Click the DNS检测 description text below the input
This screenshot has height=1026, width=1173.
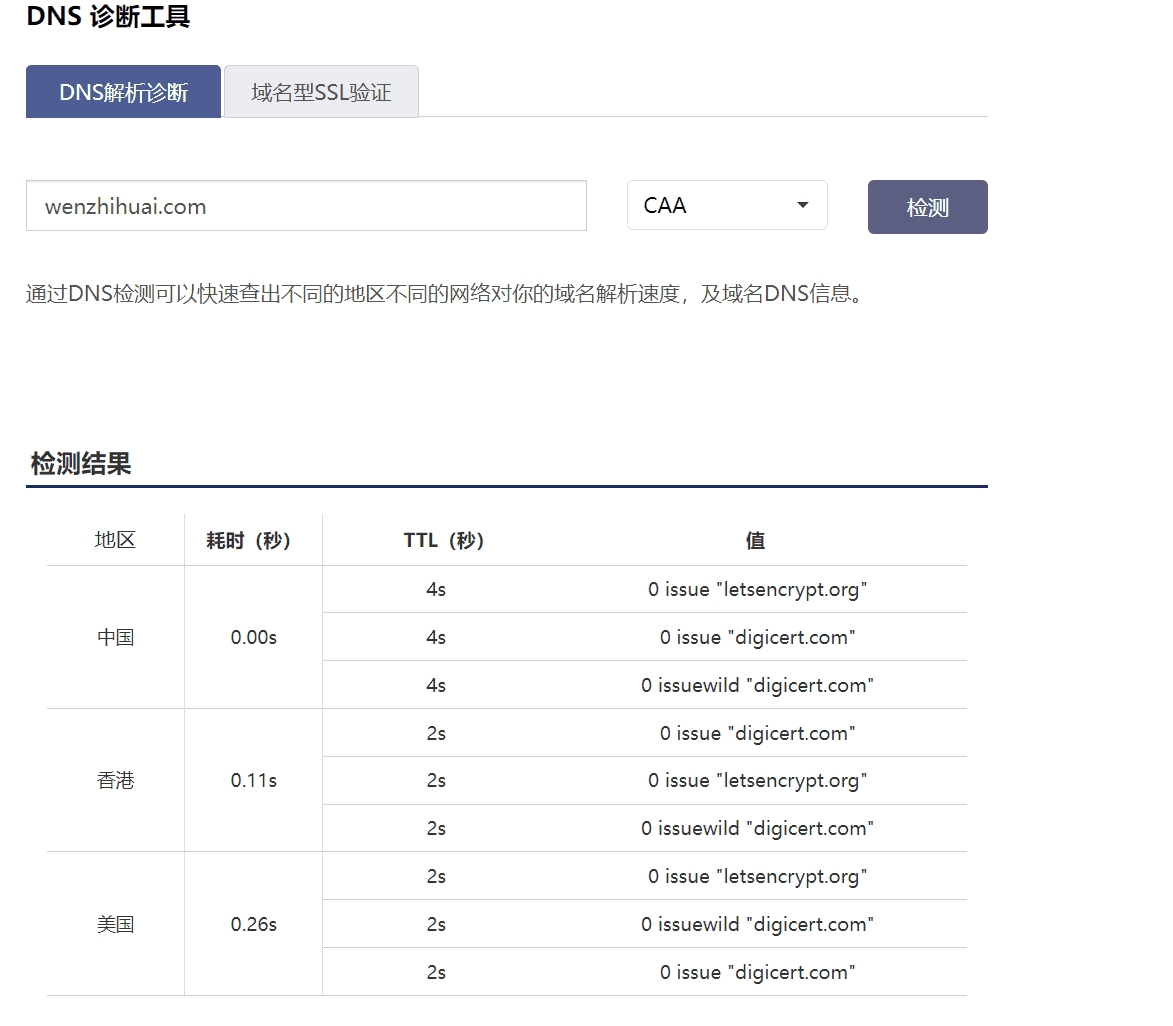pos(443,295)
